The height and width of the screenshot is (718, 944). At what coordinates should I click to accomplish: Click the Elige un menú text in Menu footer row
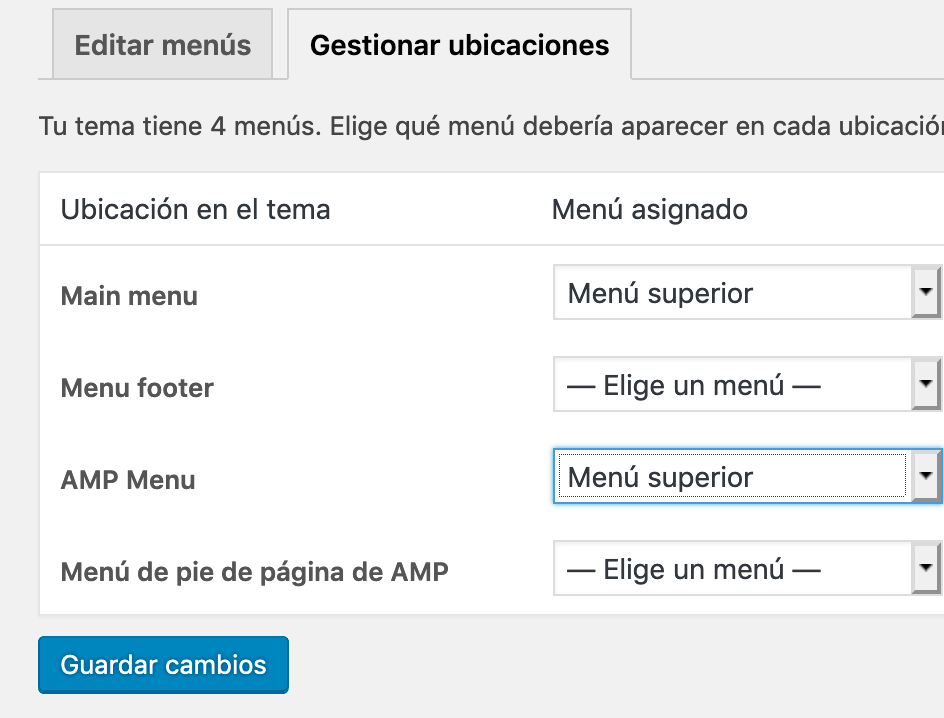(694, 385)
